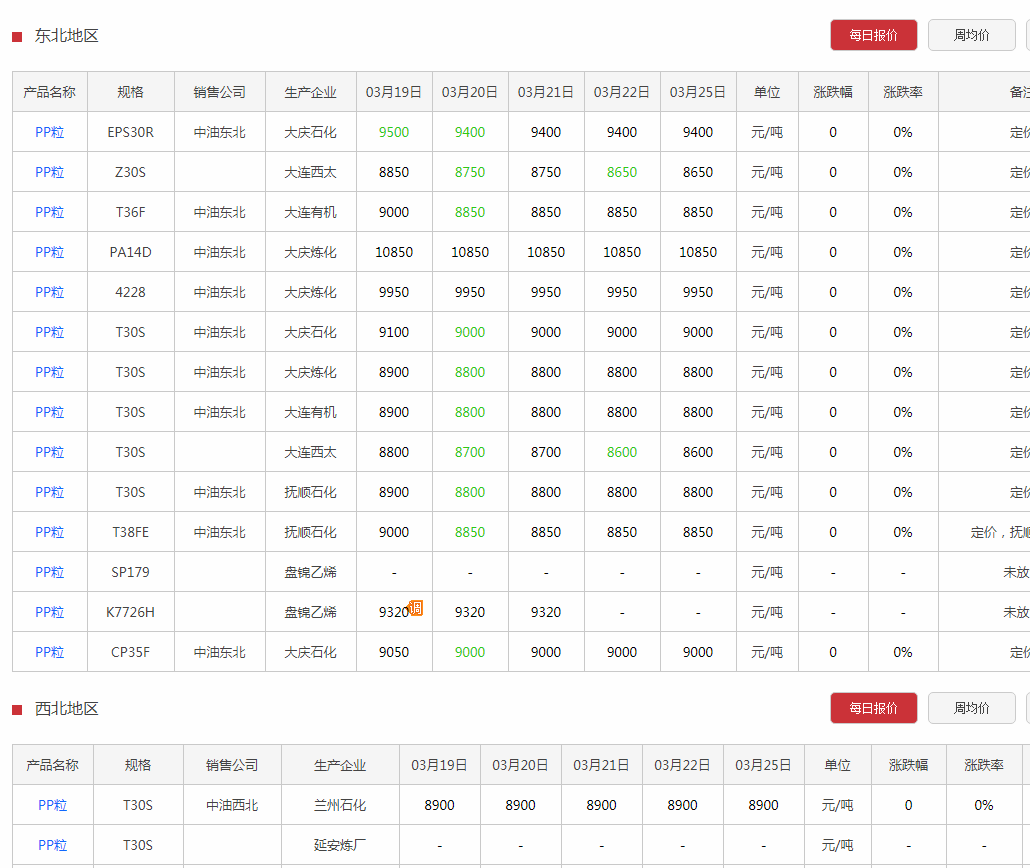1030x868 pixels.
Task: Switch to 周均价 in 西北地区 section
Action: (971, 708)
